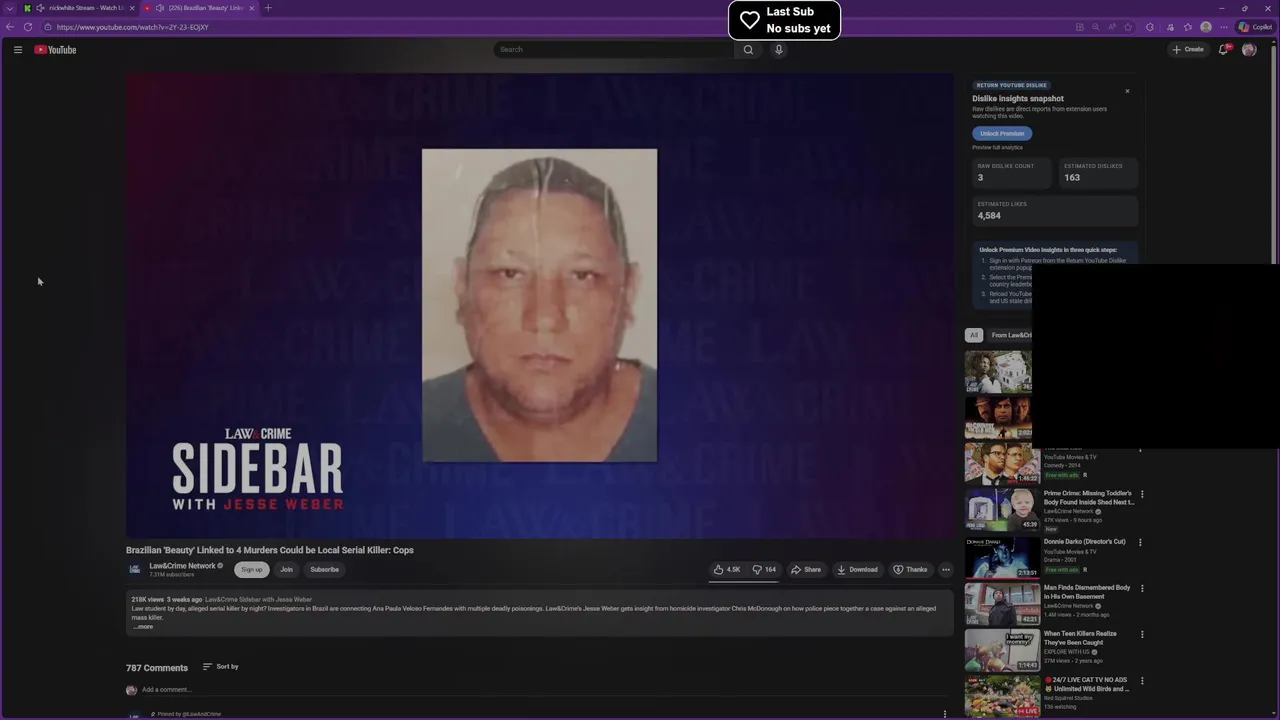Focus the YouTube search field

(x=613, y=49)
